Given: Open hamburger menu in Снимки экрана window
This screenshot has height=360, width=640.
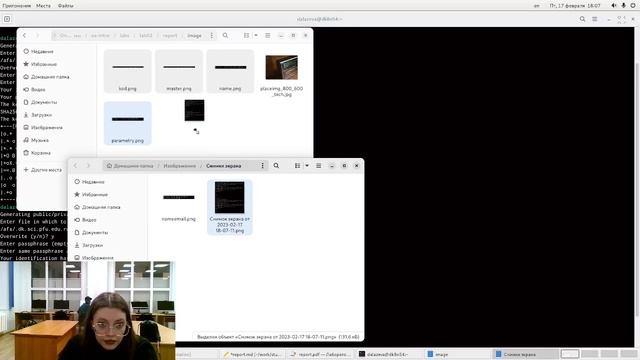Looking at the screenshot, I should point(319,166).
